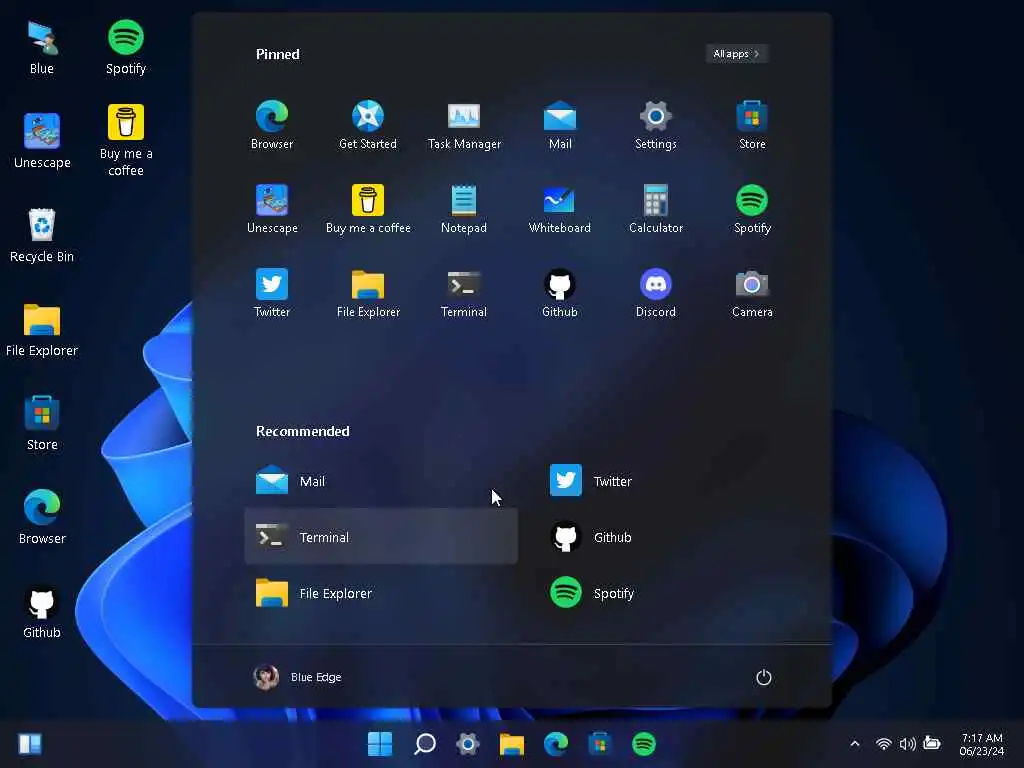
Task: Click the taskbar Start button
Action: (379, 743)
